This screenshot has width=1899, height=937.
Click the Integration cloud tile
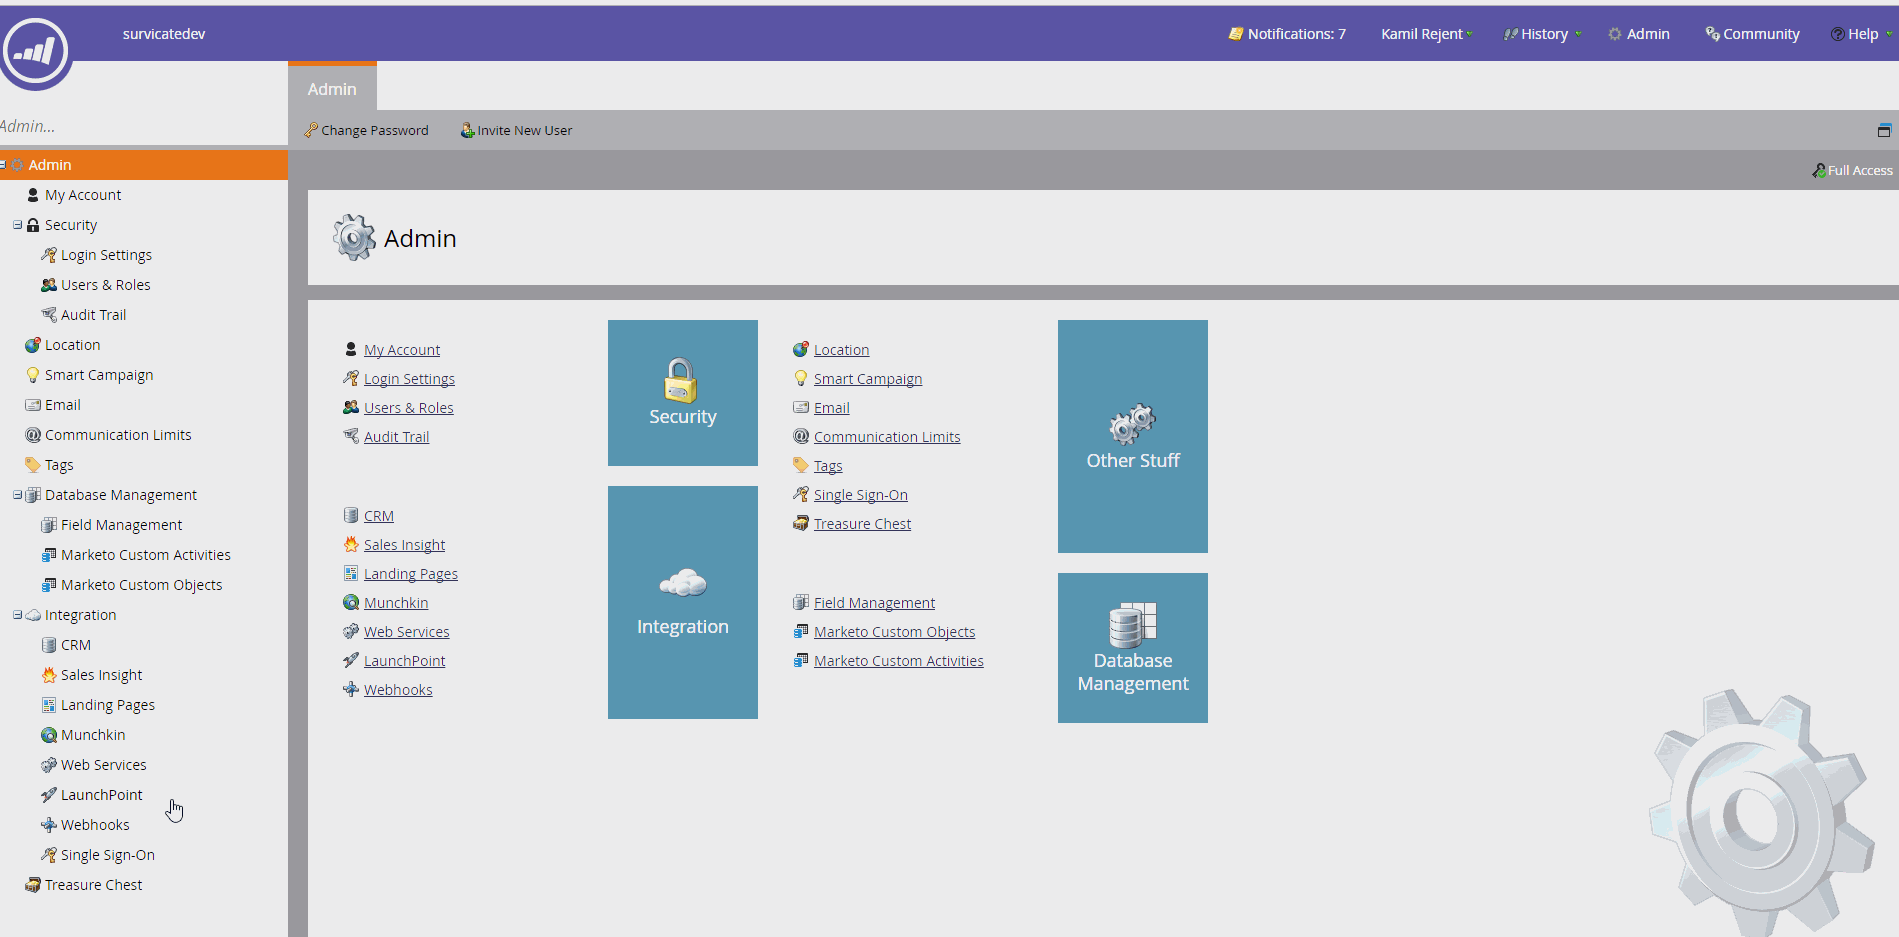(x=683, y=602)
